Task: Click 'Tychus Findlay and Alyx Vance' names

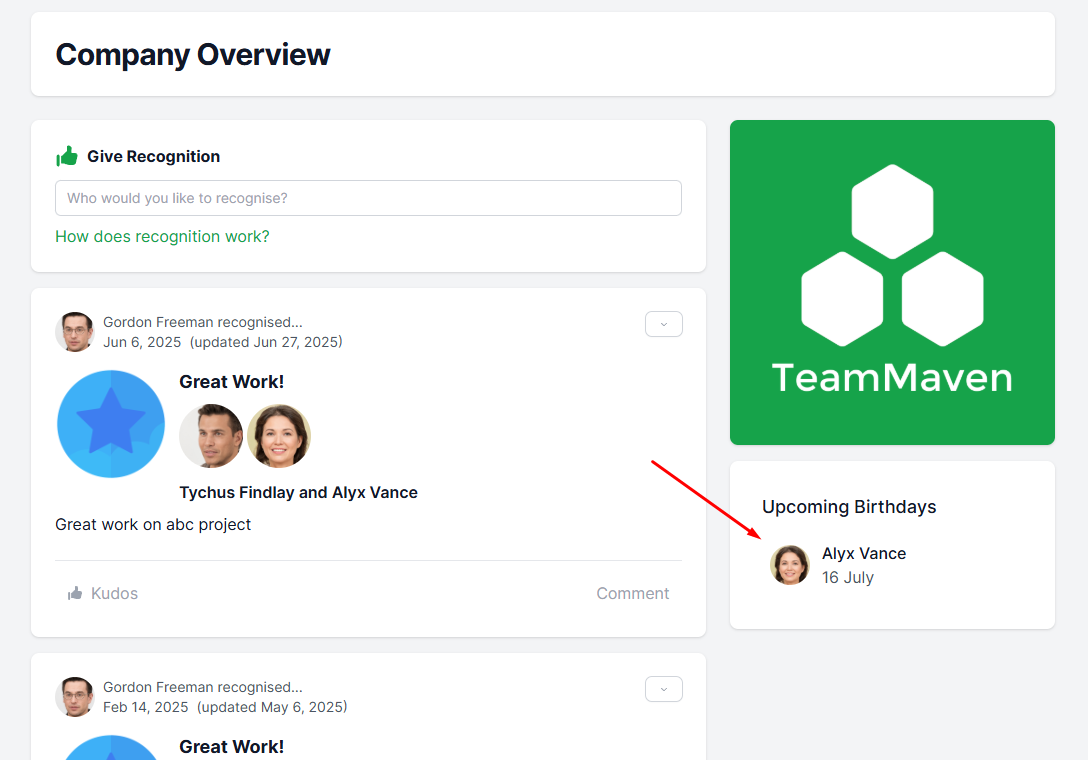Action: (298, 493)
